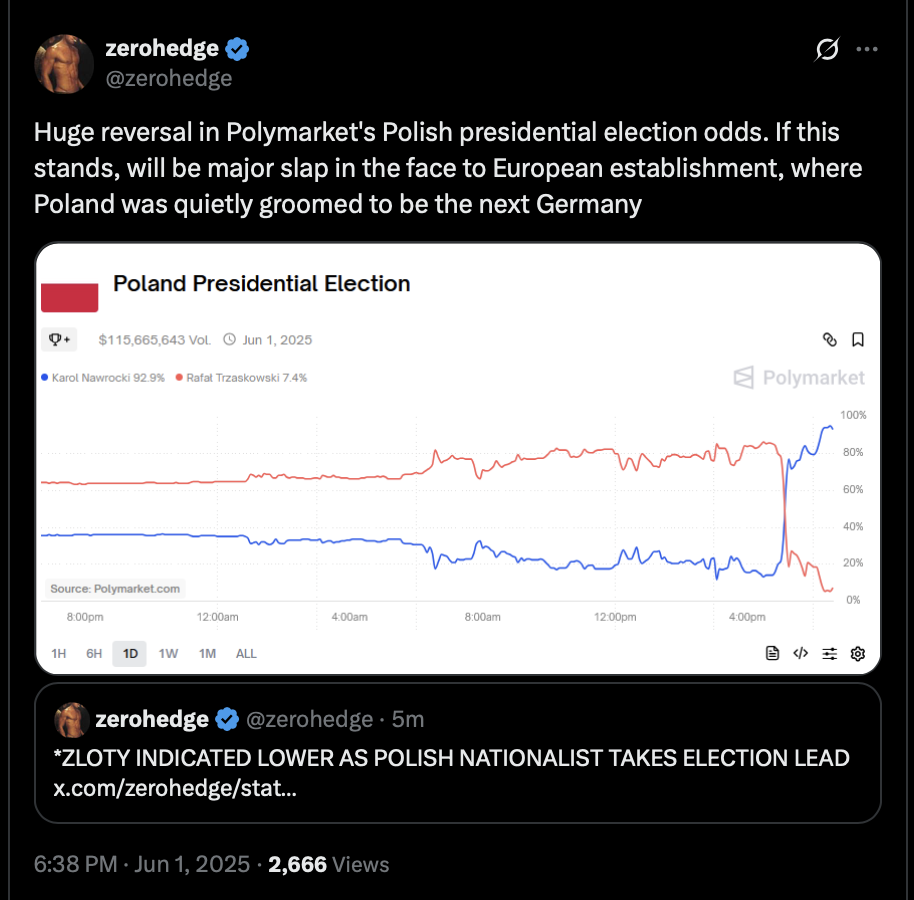
Task: Select the 6H time range
Action: tap(94, 653)
